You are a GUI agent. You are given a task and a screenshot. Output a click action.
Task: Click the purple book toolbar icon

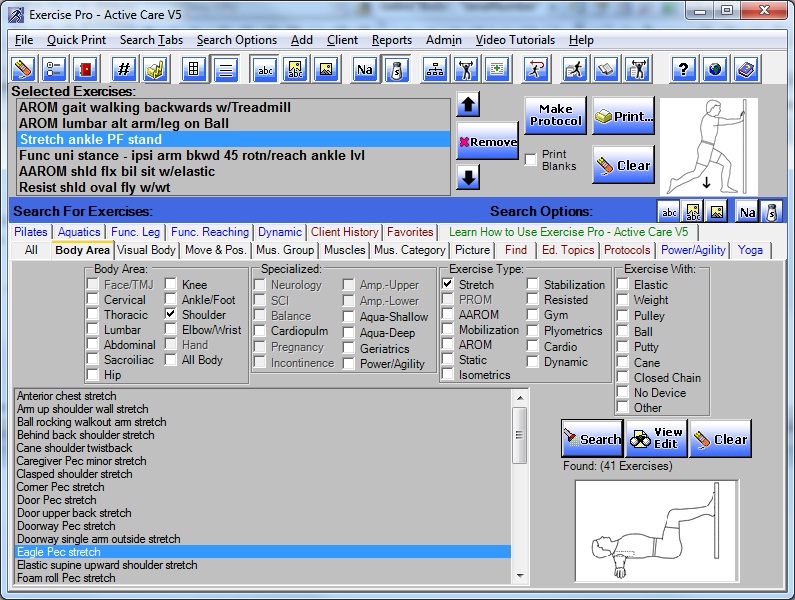pos(746,69)
